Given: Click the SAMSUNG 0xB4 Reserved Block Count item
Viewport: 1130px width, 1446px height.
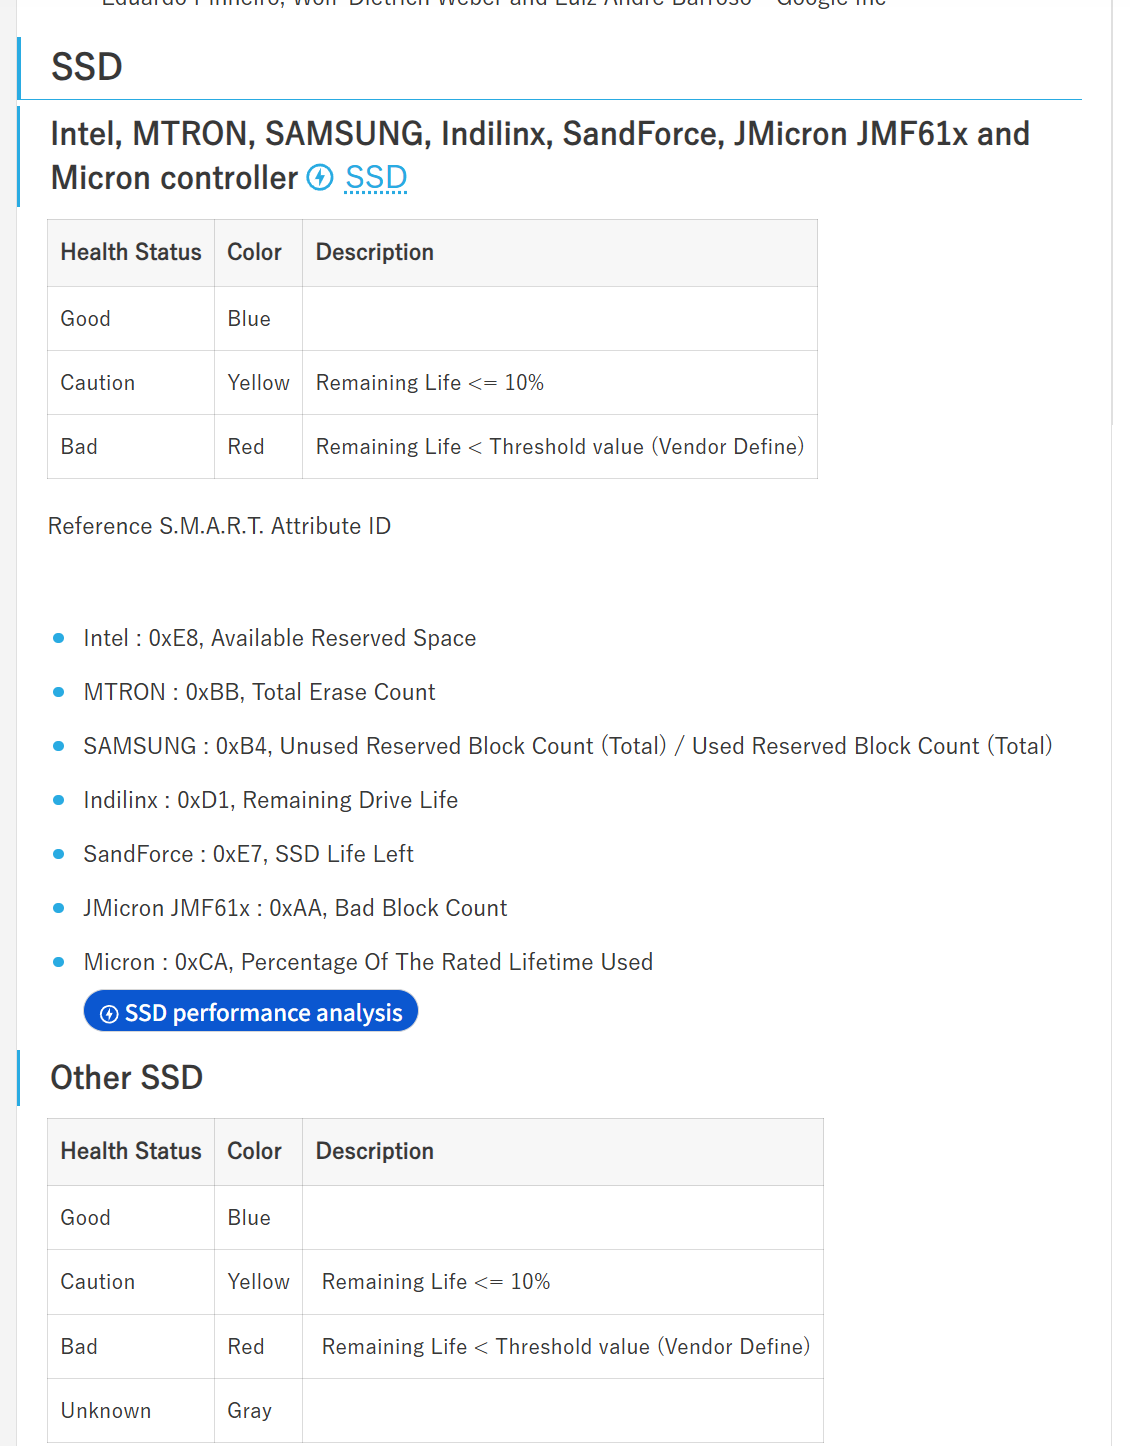Looking at the screenshot, I should pyautogui.click(x=568, y=746).
